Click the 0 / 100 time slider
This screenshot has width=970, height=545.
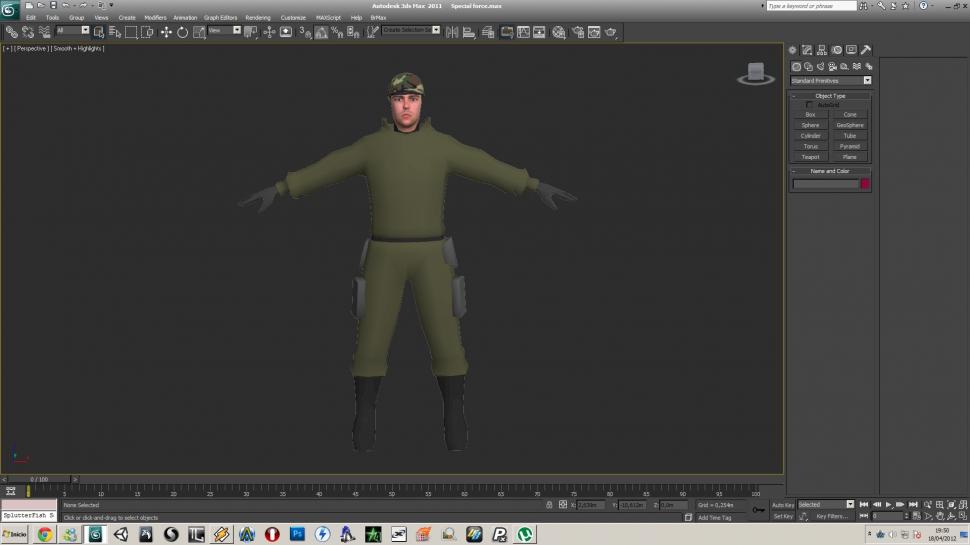tap(40, 479)
